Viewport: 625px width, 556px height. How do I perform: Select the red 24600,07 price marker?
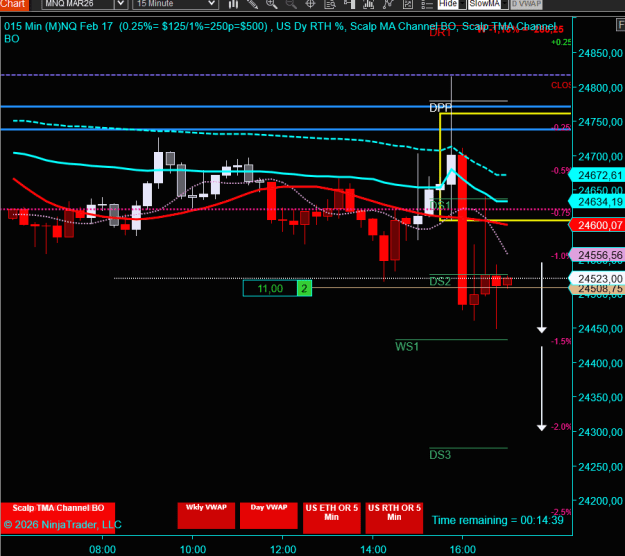597,225
